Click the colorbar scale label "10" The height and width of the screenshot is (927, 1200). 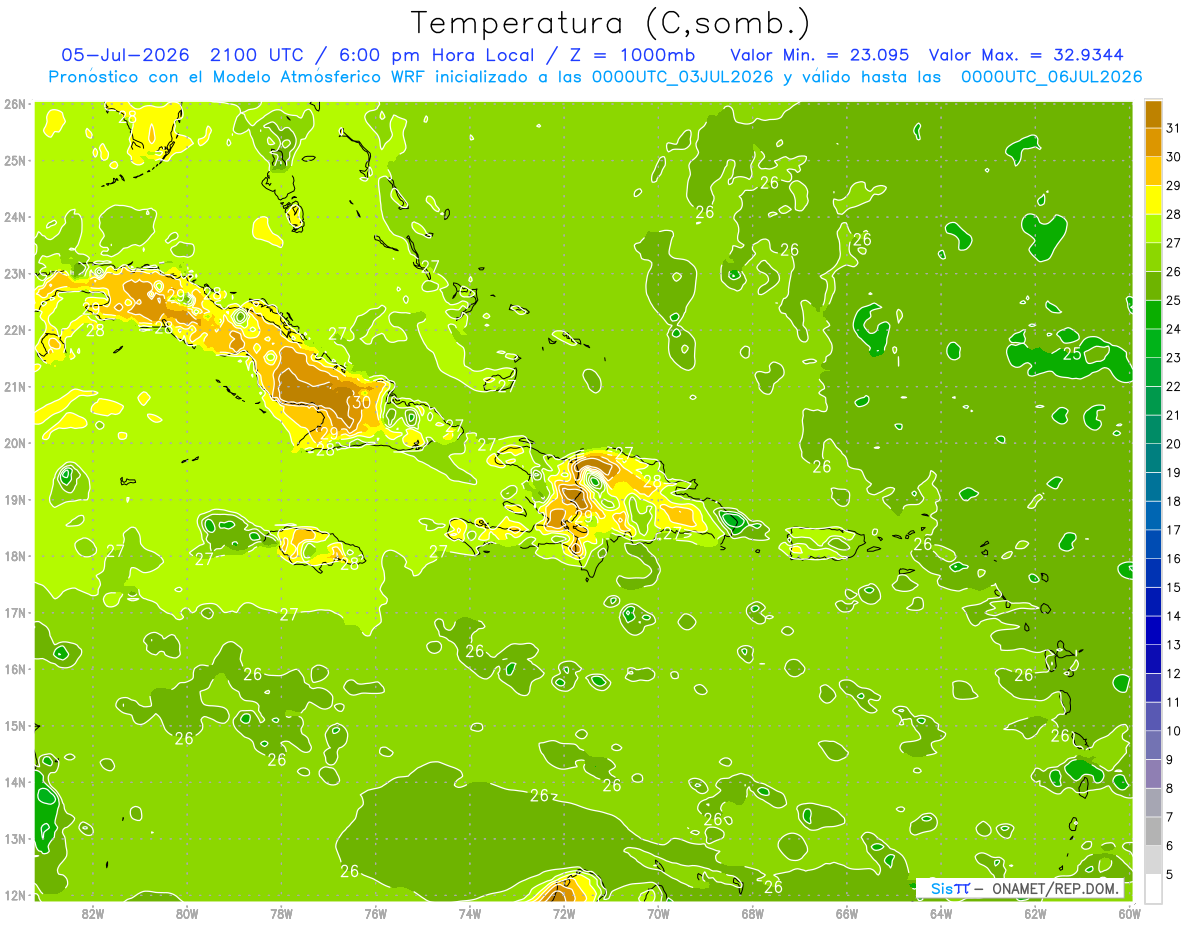click(x=1173, y=731)
